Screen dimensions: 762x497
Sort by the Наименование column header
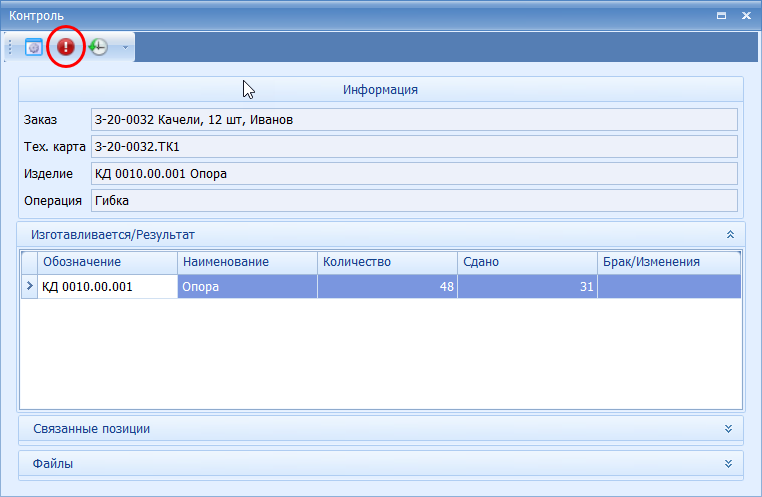click(x=247, y=262)
